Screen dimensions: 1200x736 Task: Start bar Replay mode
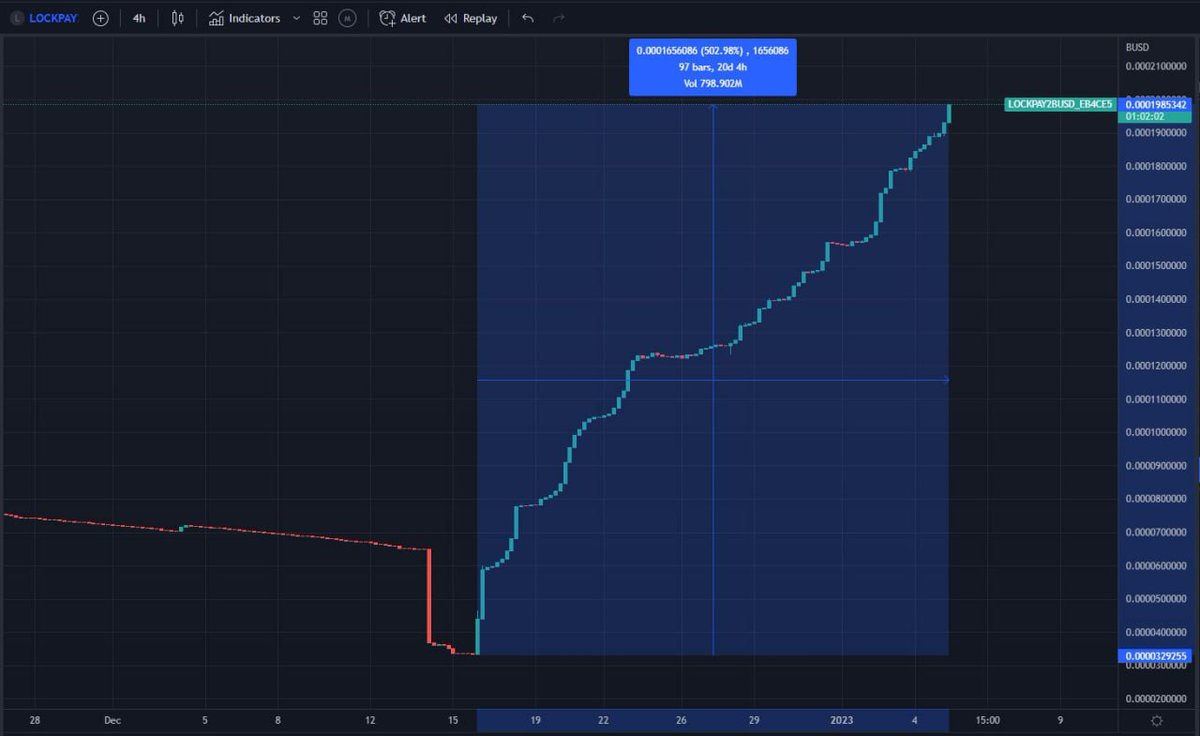(x=470, y=18)
